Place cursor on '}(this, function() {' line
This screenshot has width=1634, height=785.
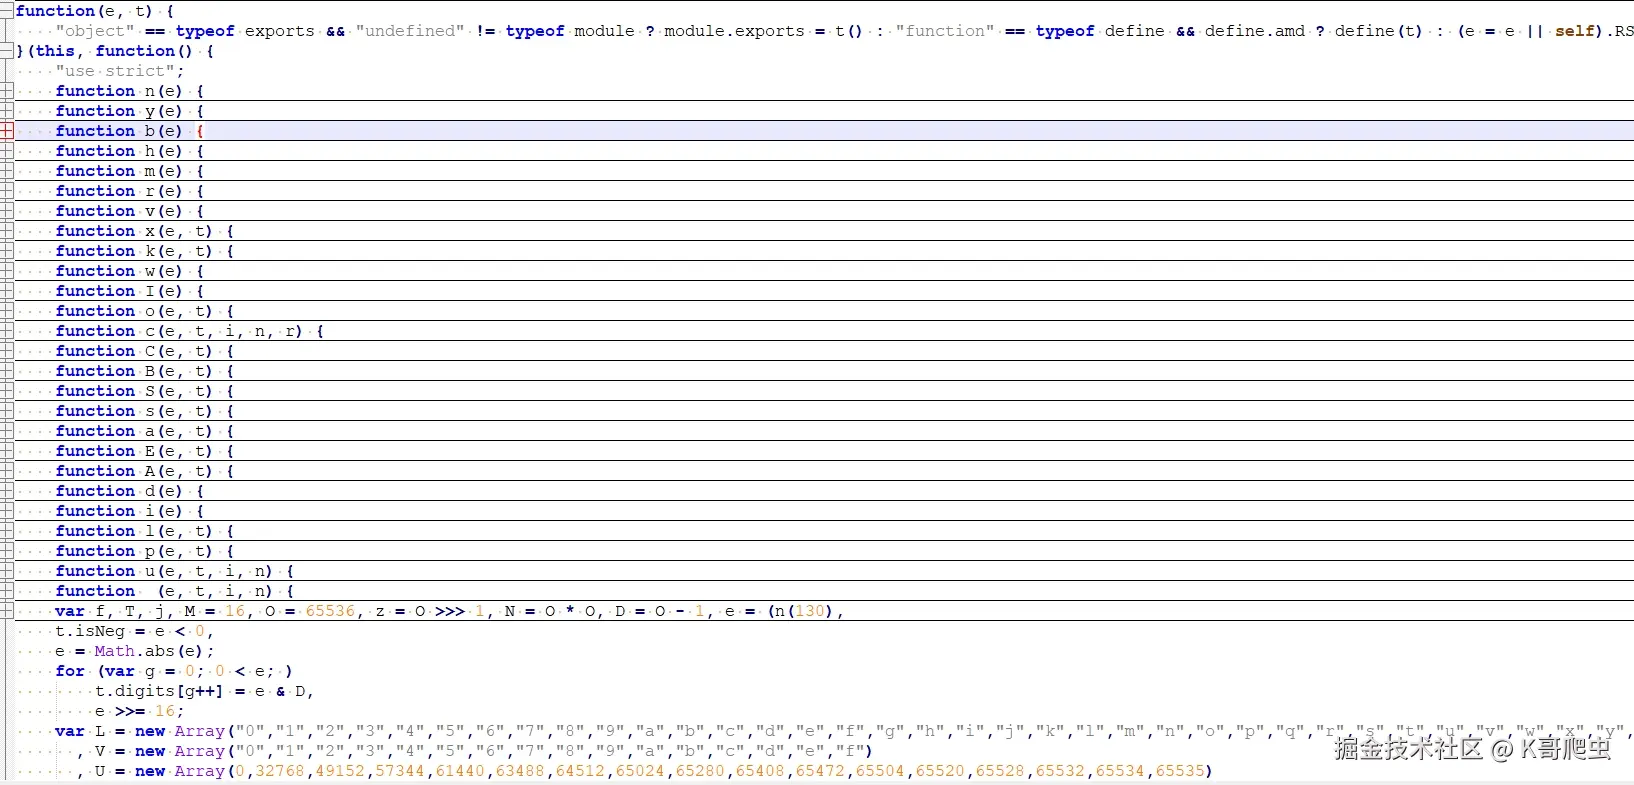click(x=115, y=51)
